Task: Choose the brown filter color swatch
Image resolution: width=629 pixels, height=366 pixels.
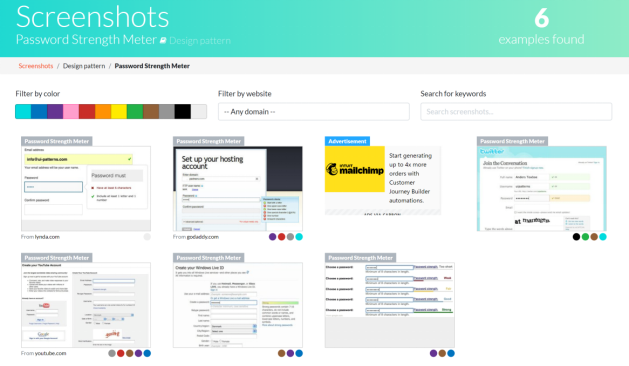Action: tap(151, 112)
